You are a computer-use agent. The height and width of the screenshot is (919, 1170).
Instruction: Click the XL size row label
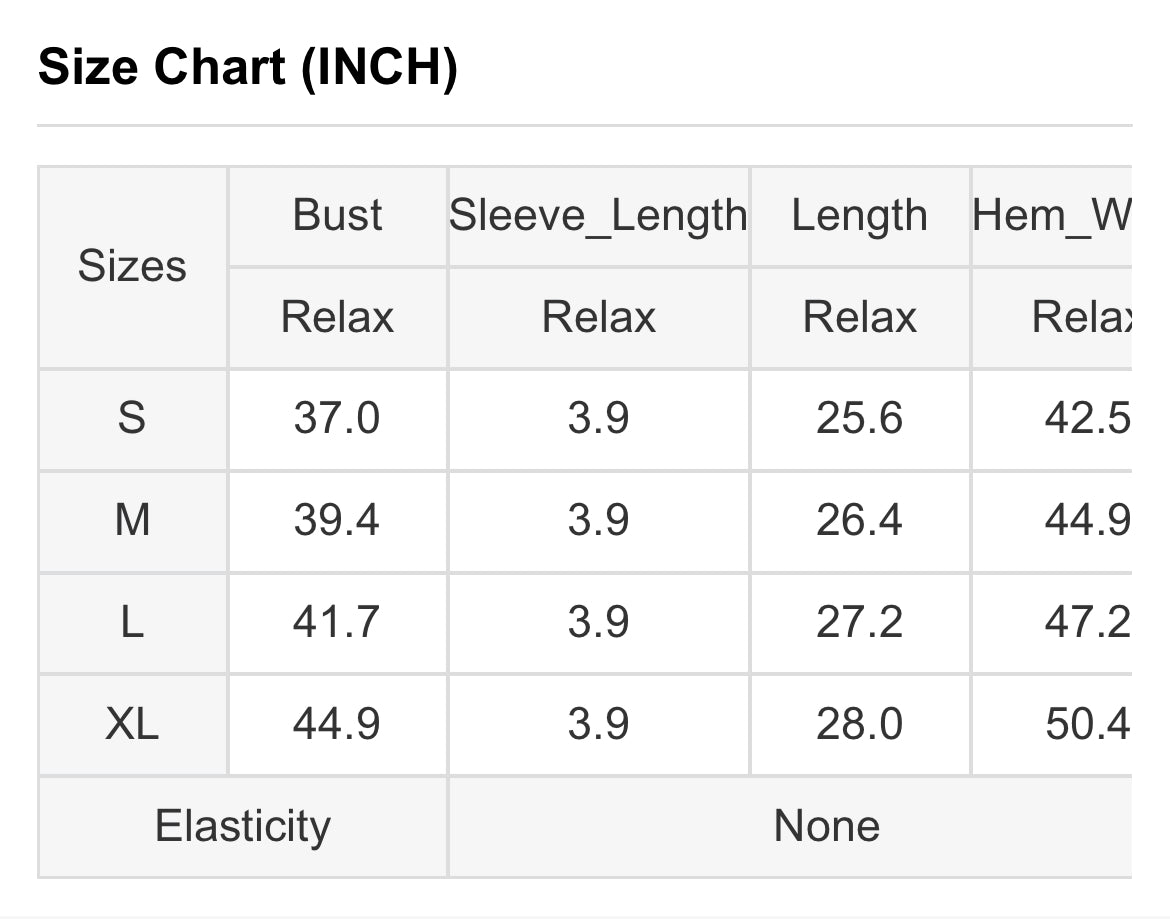[x=132, y=724]
